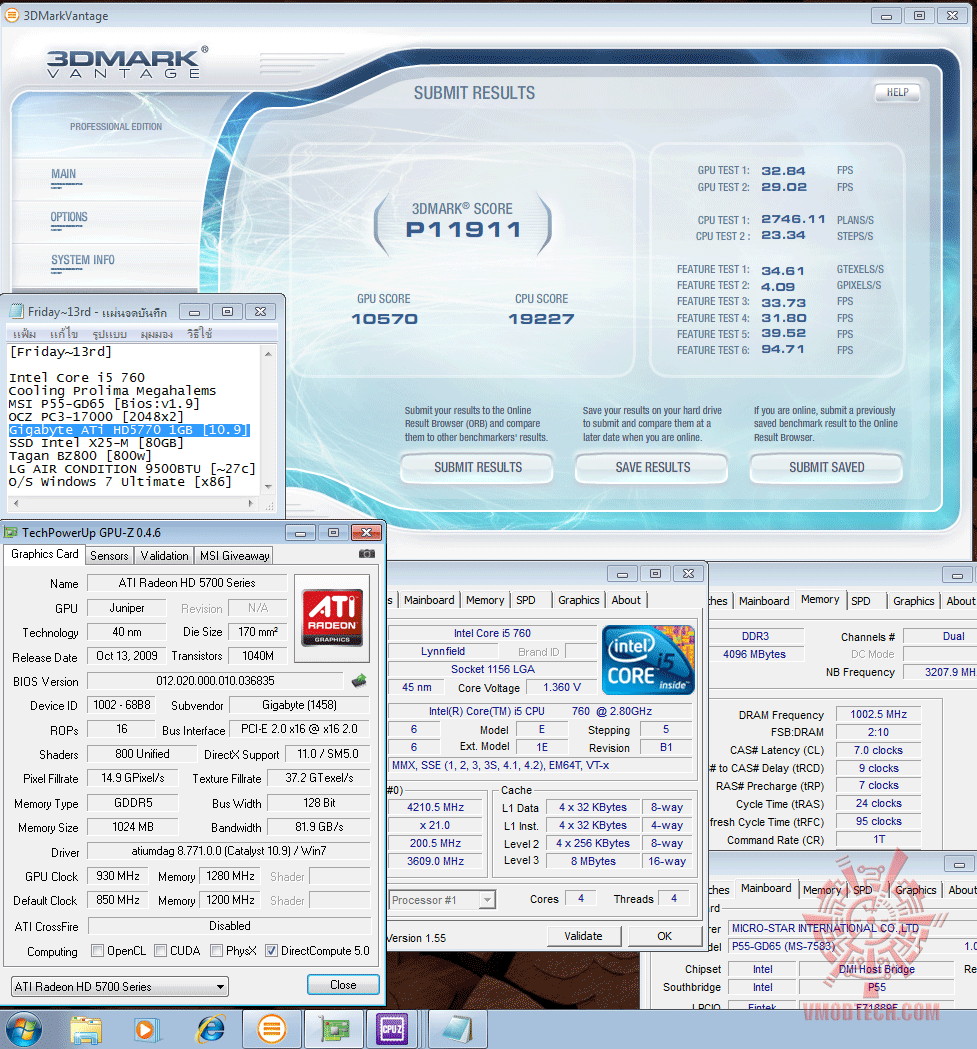
Task: Click Intel Core i5 760 name in CPU-Z
Action: coord(492,633)
